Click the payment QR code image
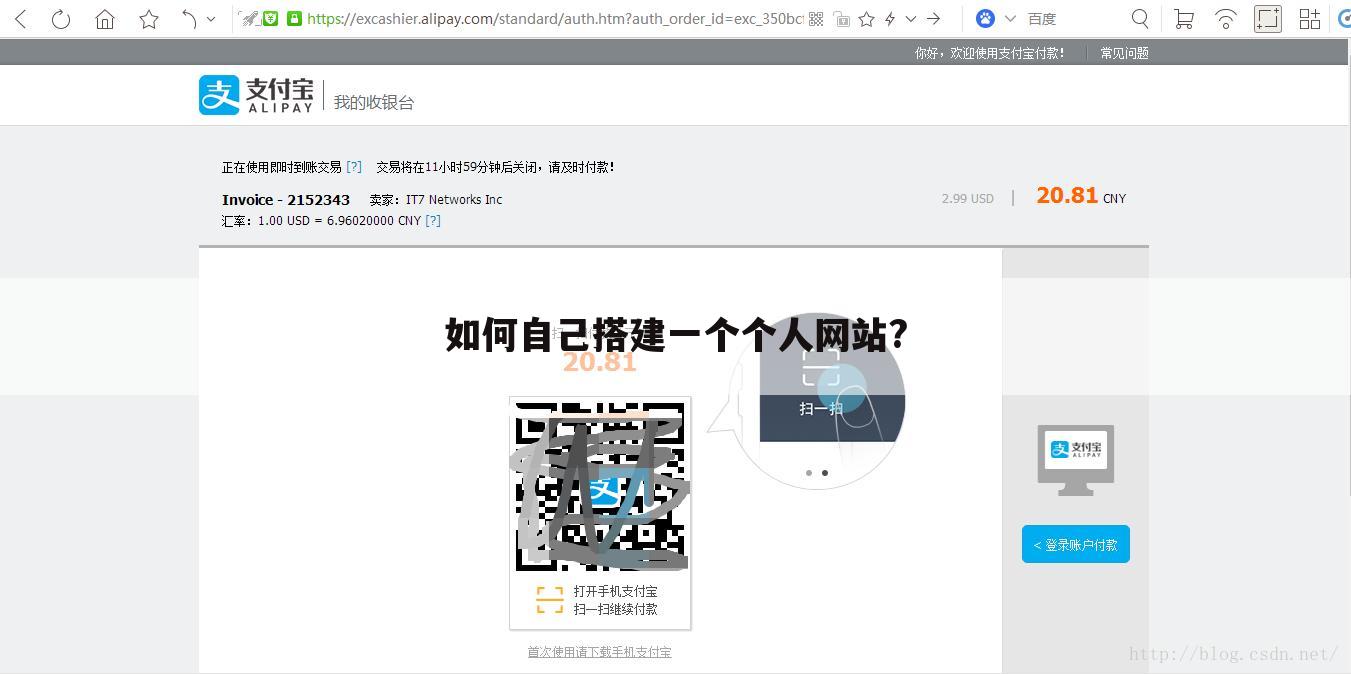This screenshot has width=1351, height=674. coord(600,486)
